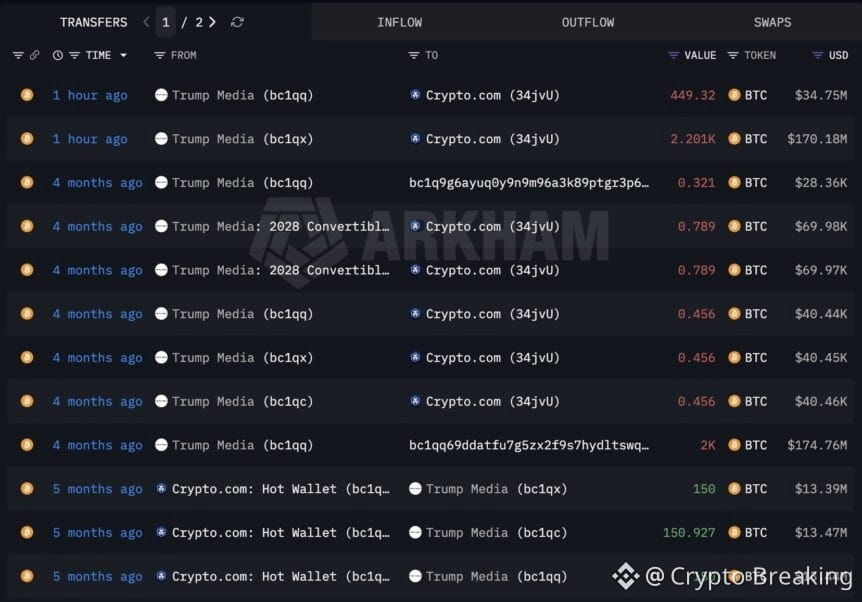Open the USD column filter
The height and width of the screenshot is (602, 862).
click(817, 55)
